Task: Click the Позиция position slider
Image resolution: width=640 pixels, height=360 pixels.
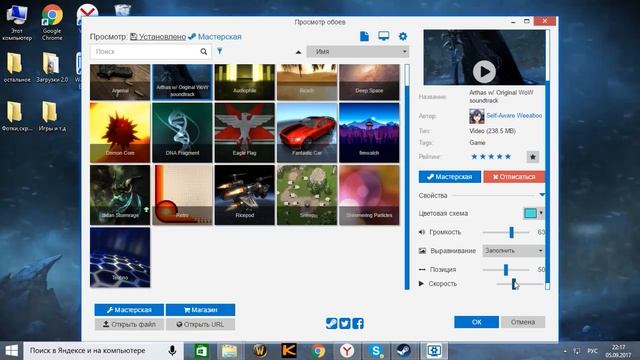Action: click(x=506, y=270)
